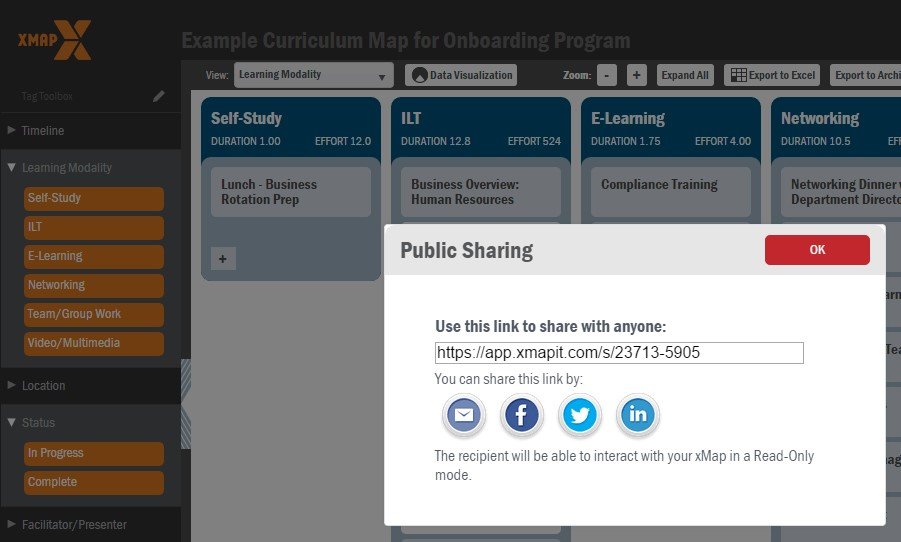Open Networking Dinner card
Viewport: 901px width, 542px height.
pos(841,192)
